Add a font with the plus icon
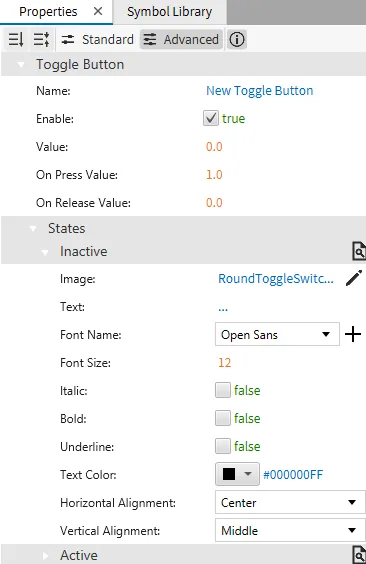The image size is (366, 564). 353,334
